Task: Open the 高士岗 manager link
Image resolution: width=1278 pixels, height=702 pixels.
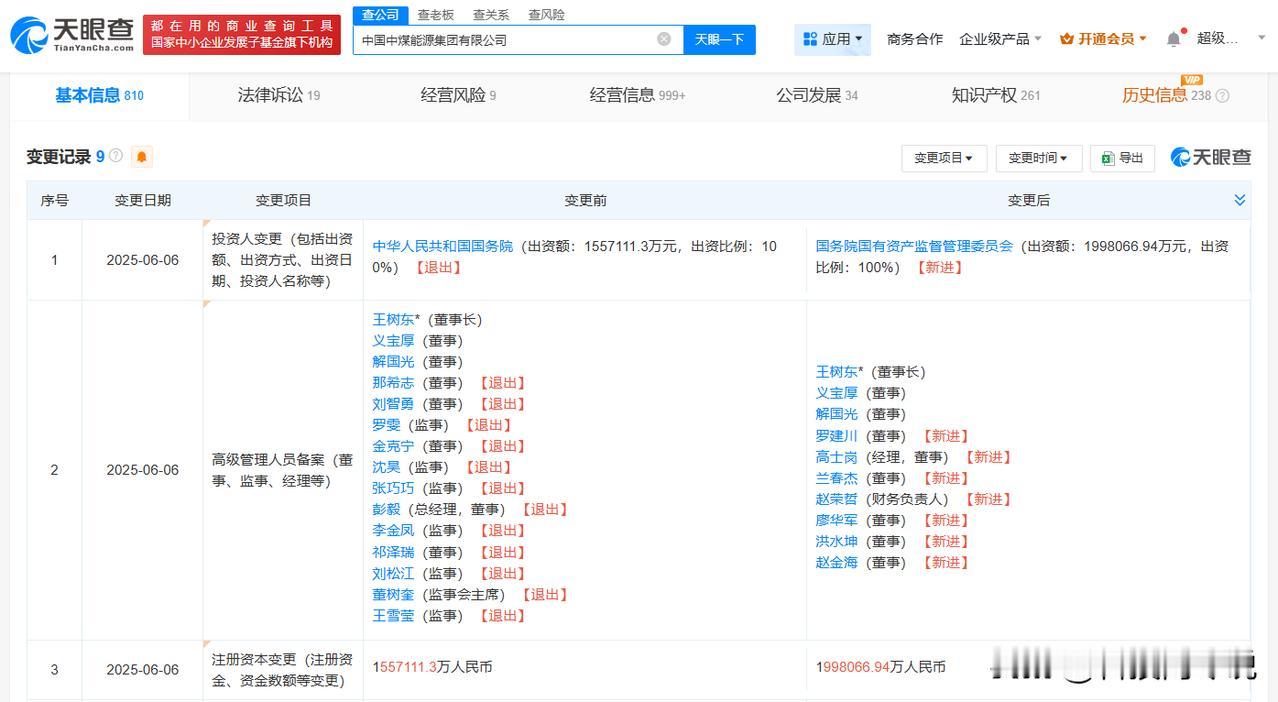Action: pyautogui.click(x=836, y=457)
